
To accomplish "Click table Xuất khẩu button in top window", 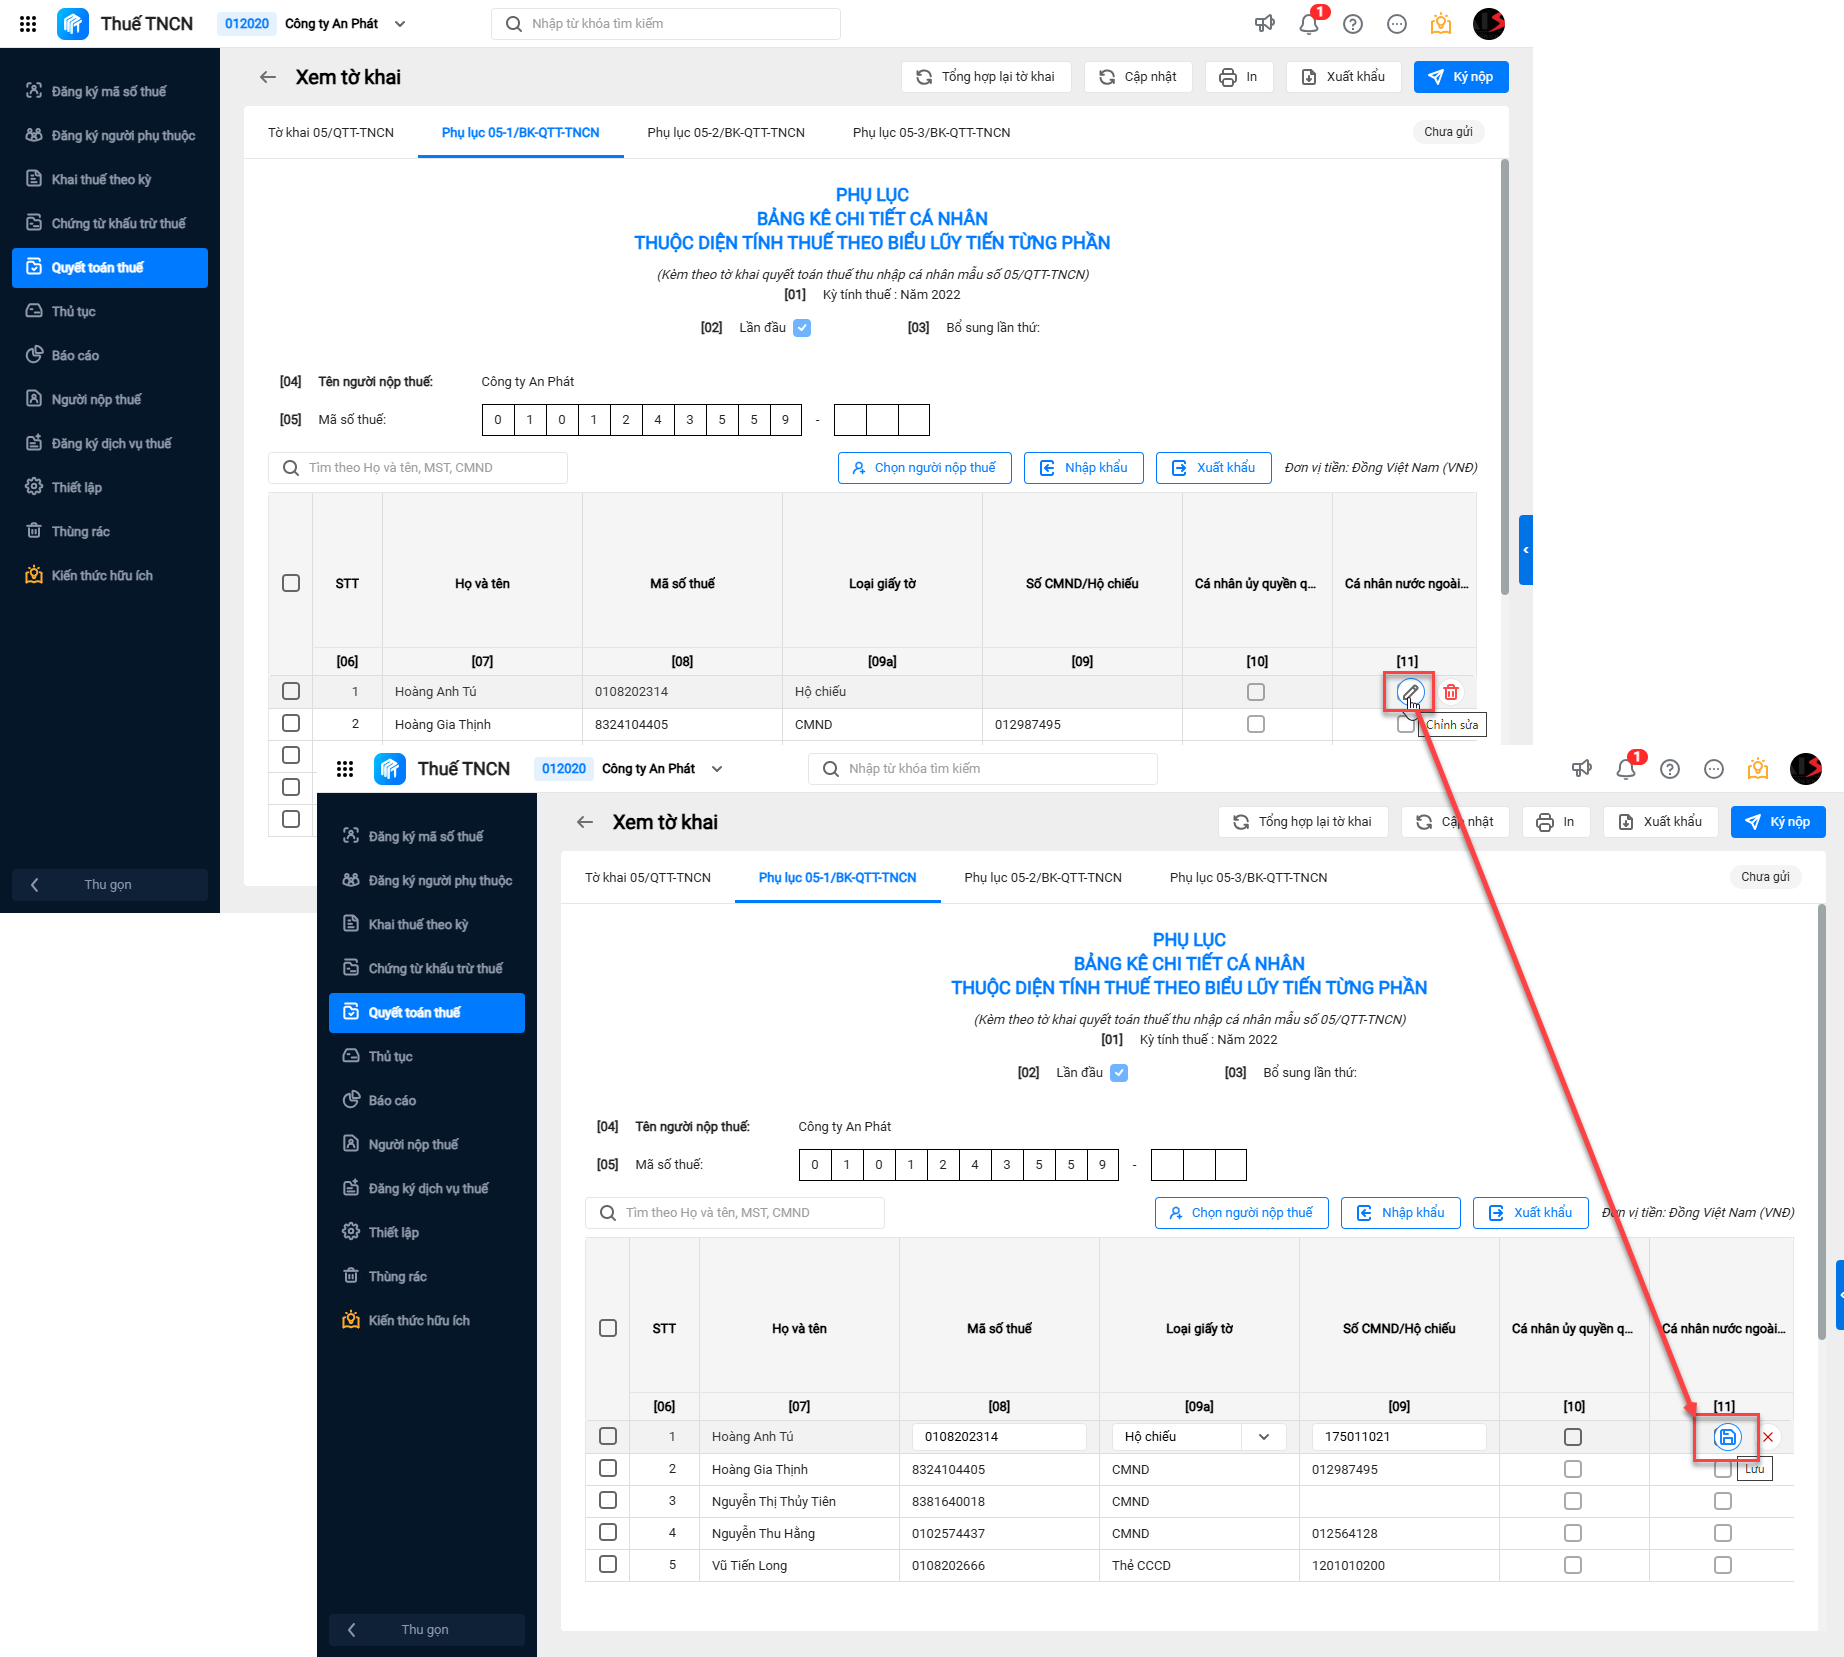I will coord(1214,468).
